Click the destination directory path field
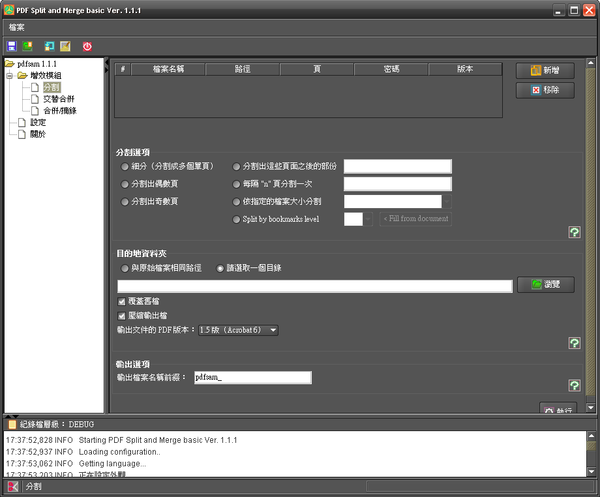The image size is (600, 497). 315,286
